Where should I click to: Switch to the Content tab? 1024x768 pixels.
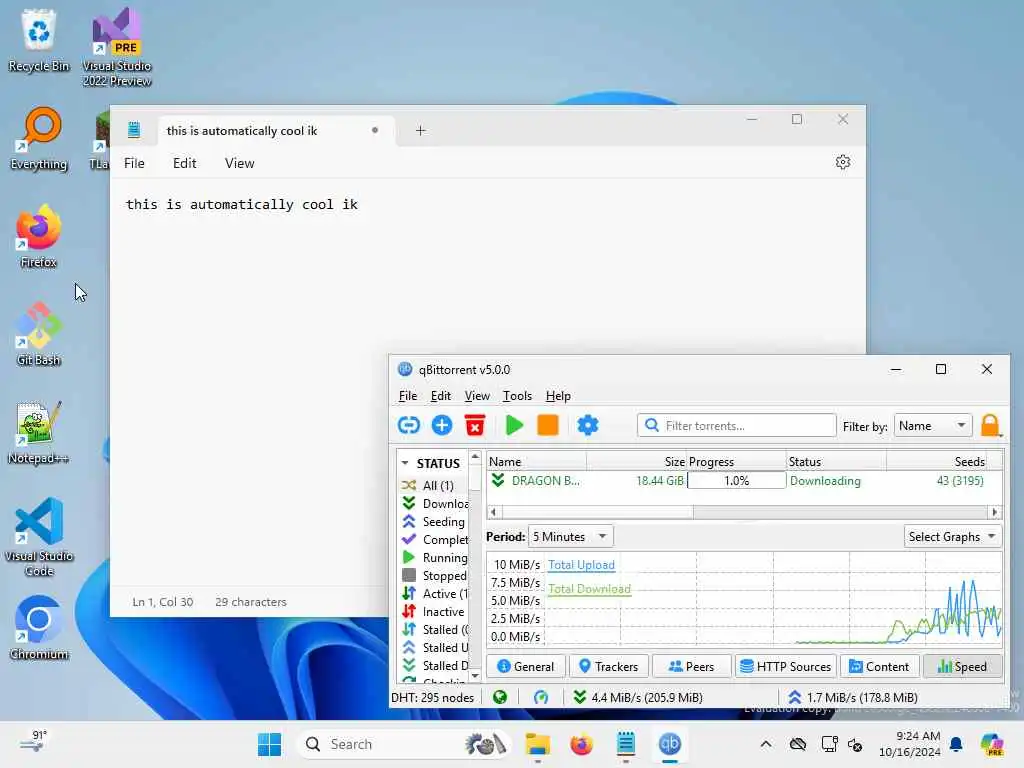tap(879, 666)
